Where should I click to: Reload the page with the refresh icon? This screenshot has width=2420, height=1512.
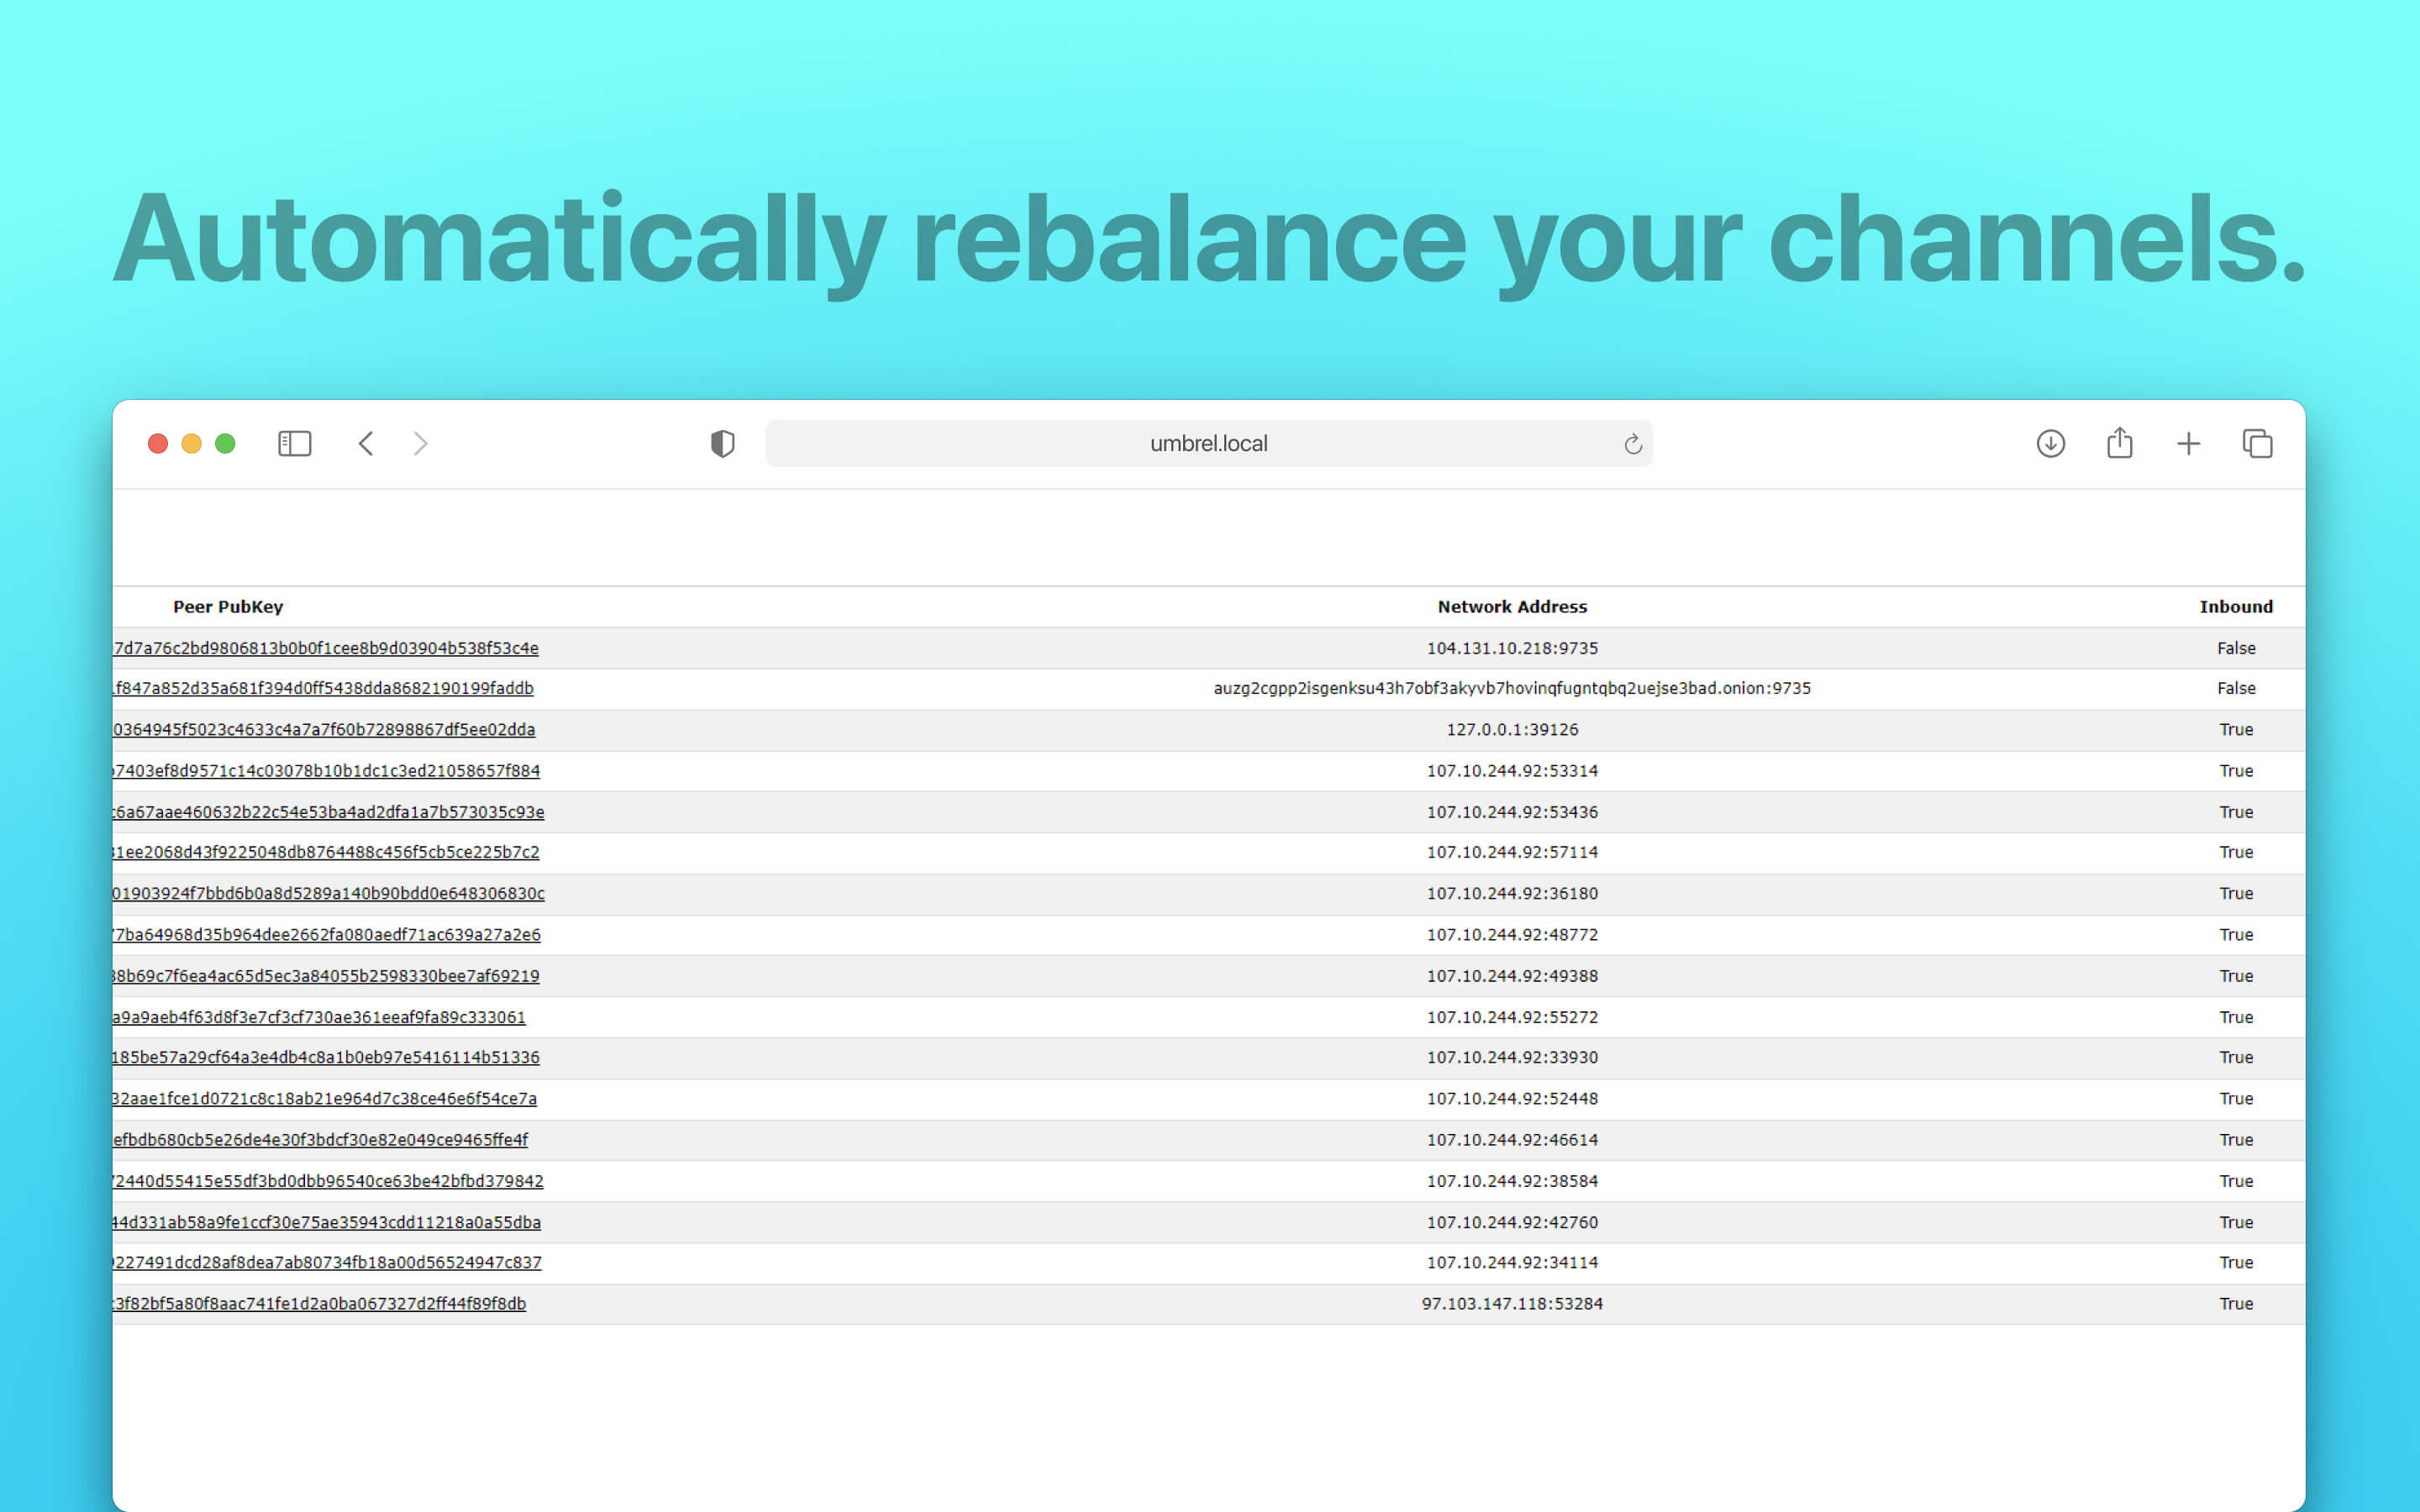click(1632, 444)
